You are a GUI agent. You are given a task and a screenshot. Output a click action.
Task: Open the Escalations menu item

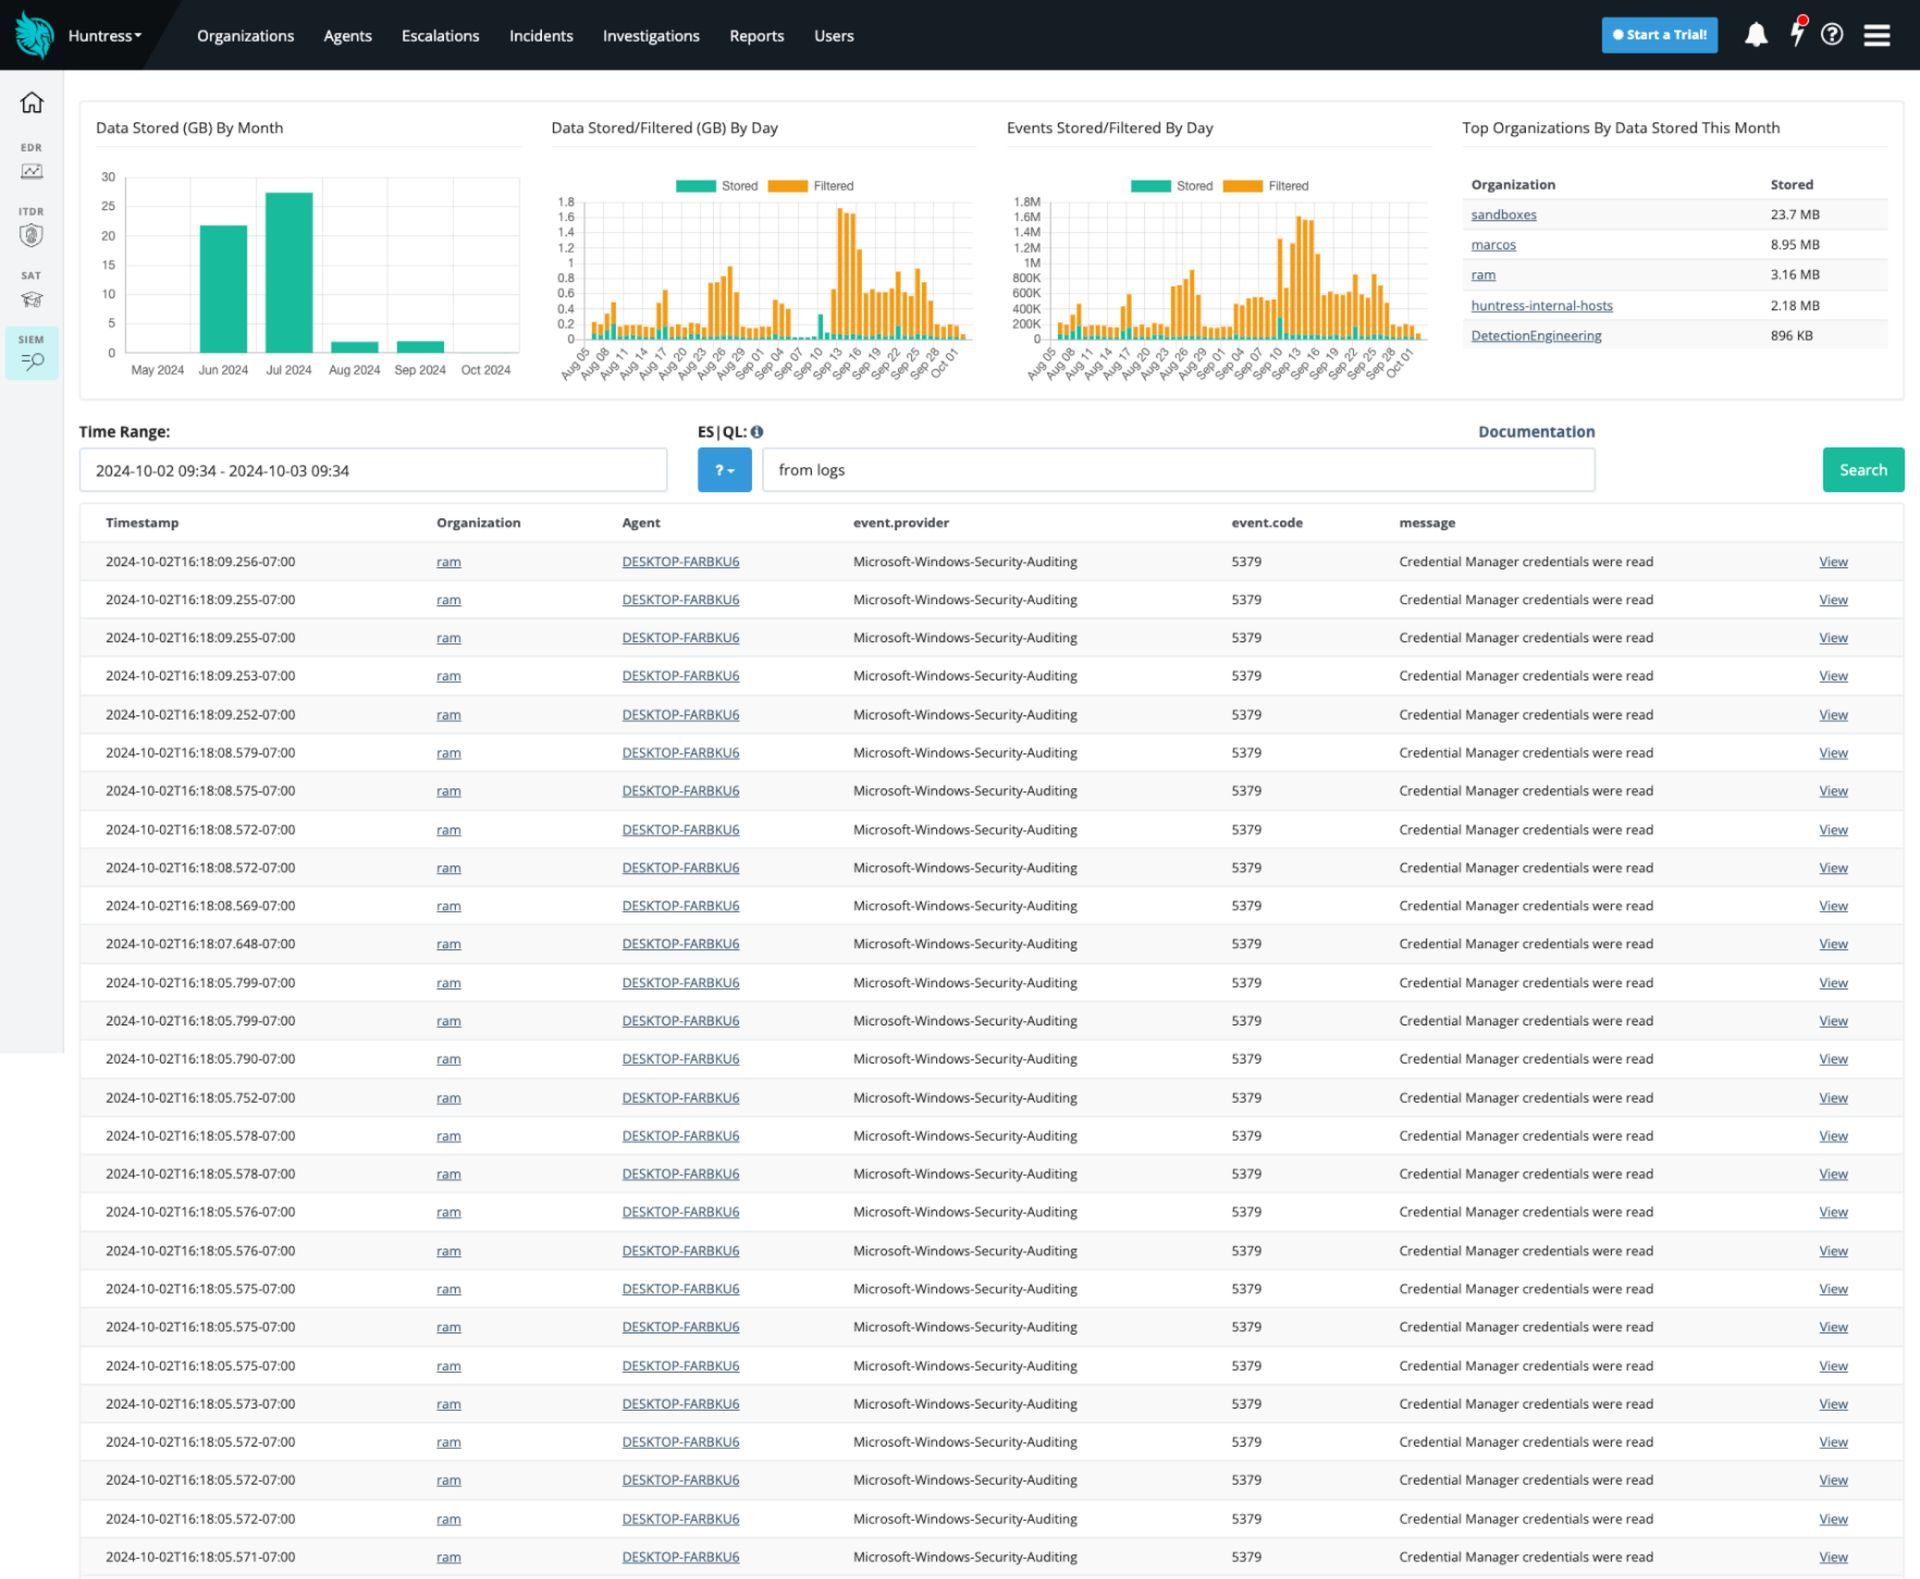440,36
